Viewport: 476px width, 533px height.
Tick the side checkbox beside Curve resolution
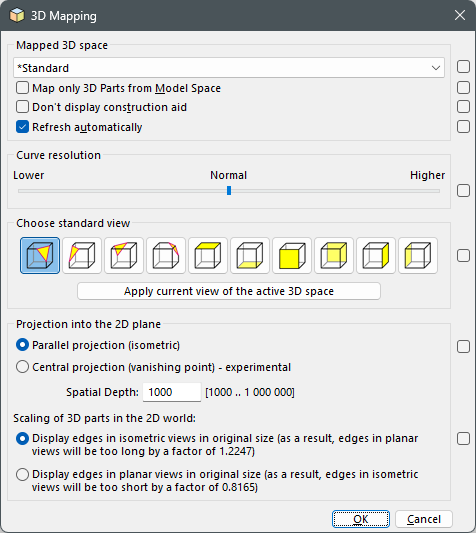pyautogui.click(x=463, y=190)
